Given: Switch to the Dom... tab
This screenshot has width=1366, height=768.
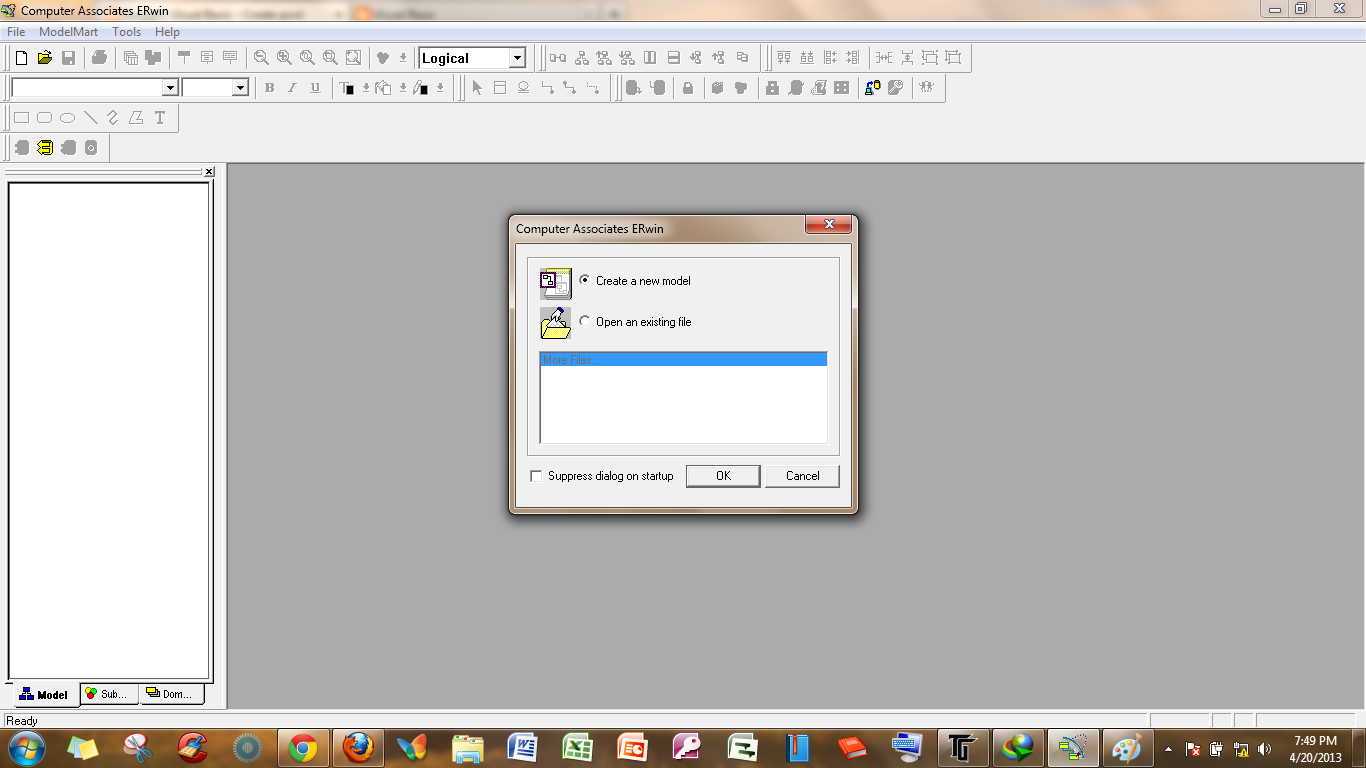Looking at the screenshot, I should (x=170, y=693).
